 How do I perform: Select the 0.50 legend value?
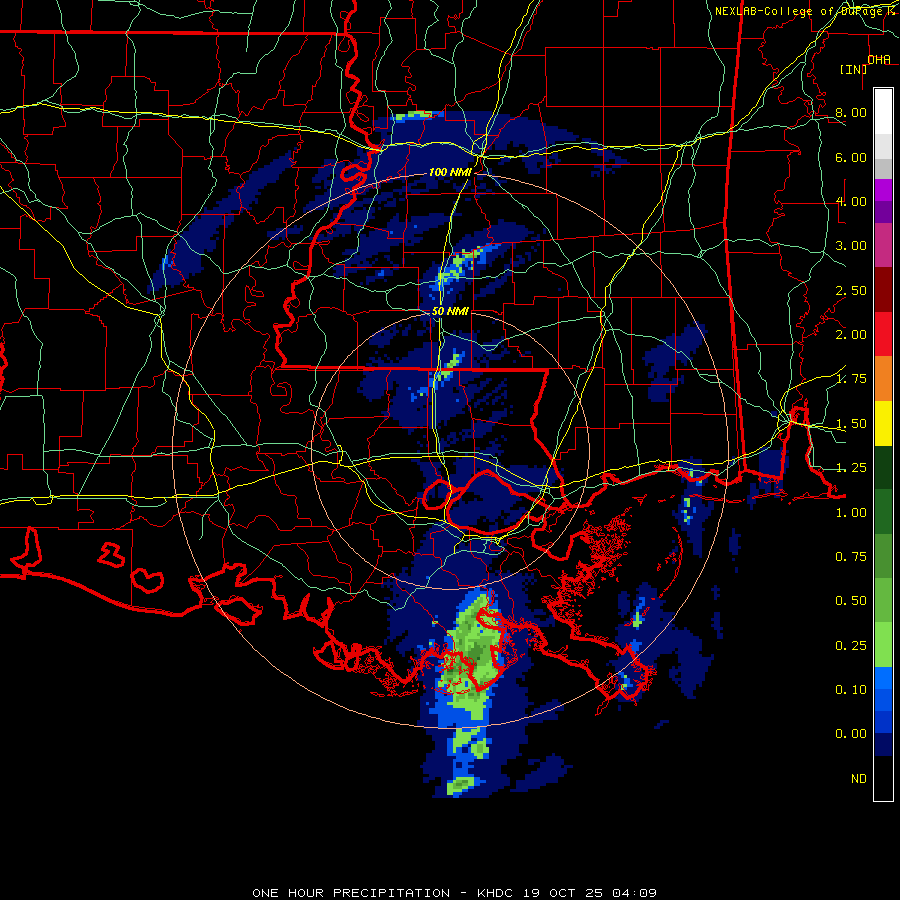click(851, 601)
